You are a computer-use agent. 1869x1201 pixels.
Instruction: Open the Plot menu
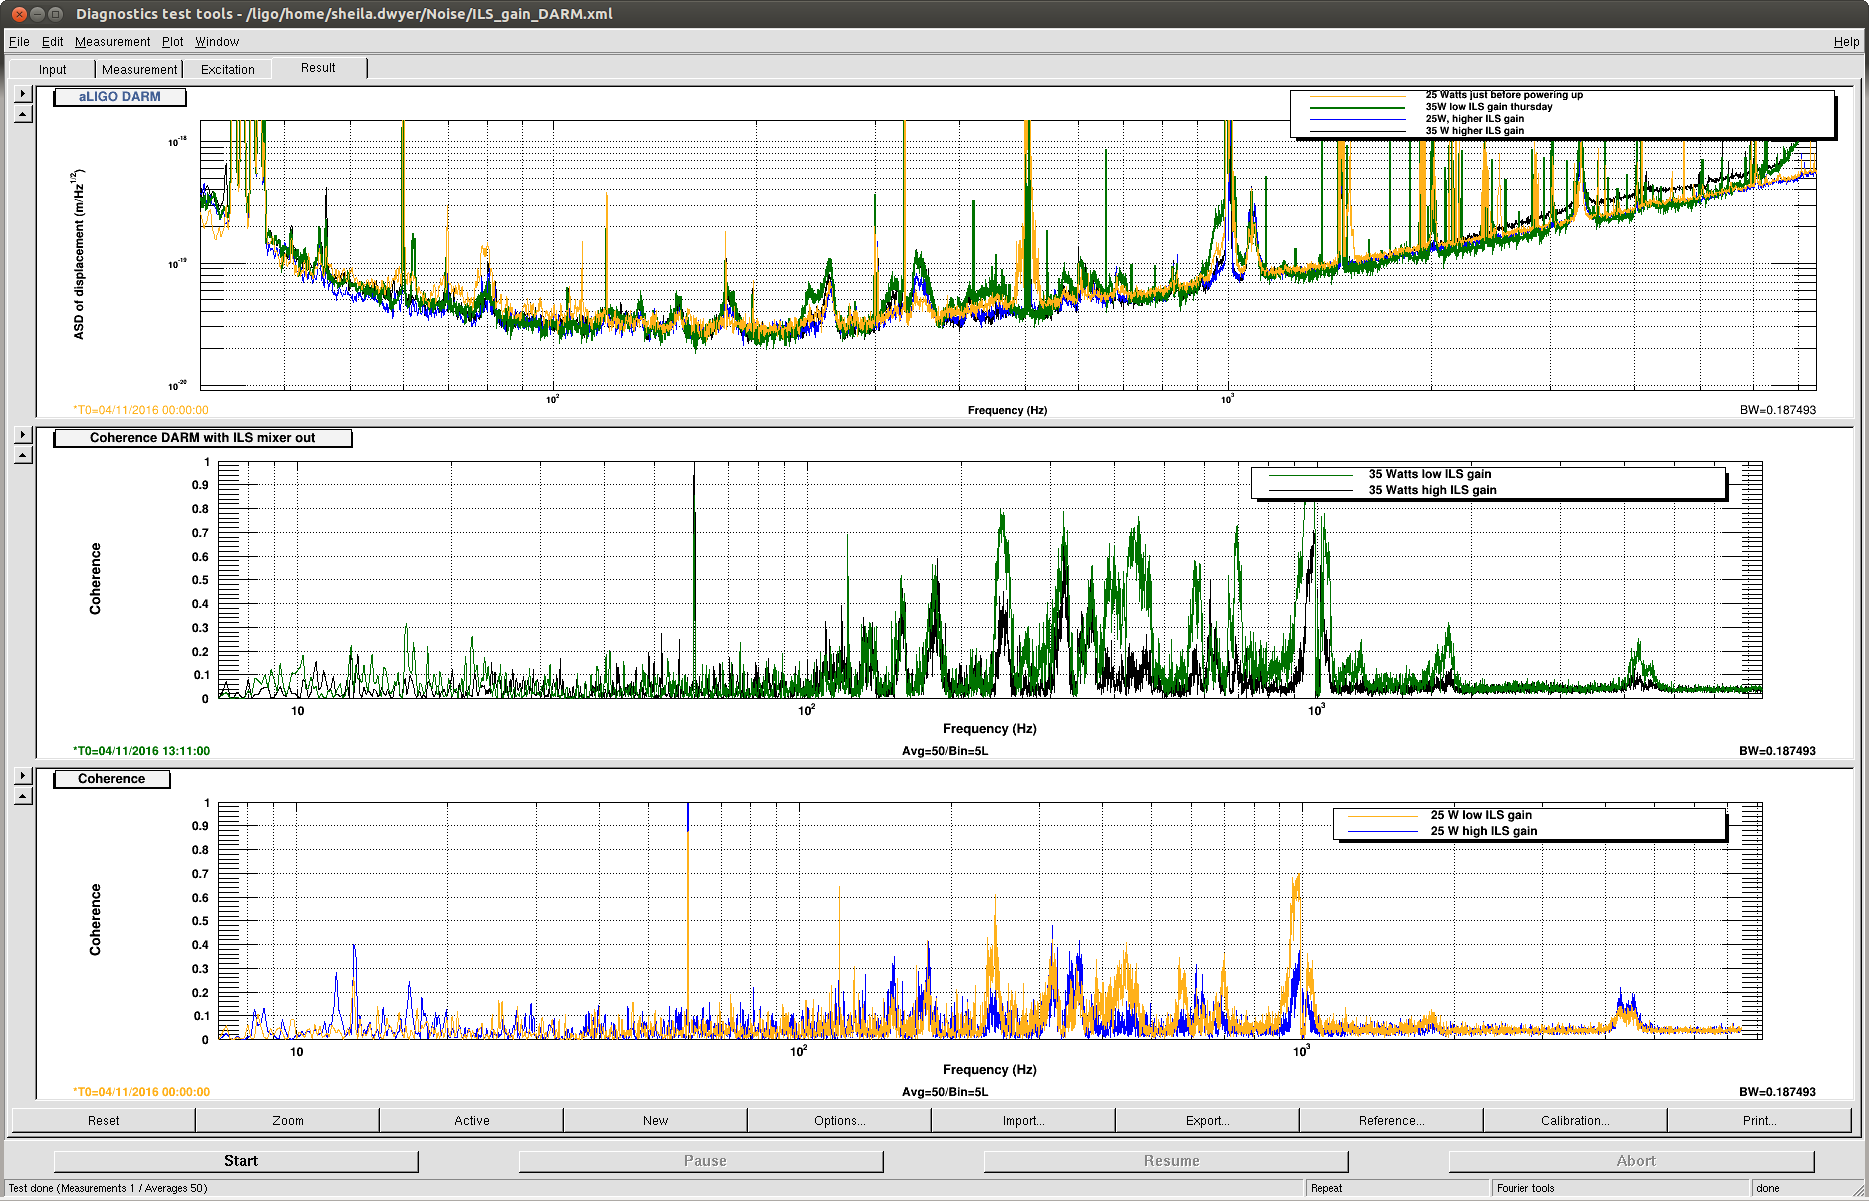click(172, 42)
